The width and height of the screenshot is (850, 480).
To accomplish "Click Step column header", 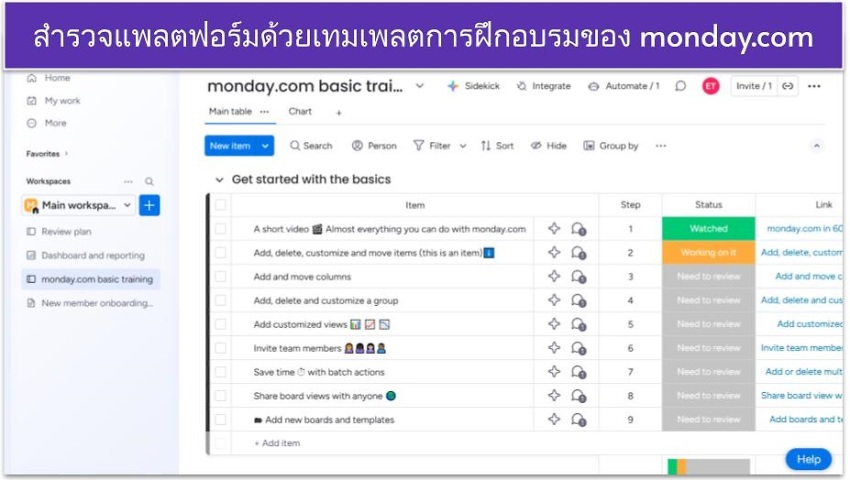I will pos(630,205).
